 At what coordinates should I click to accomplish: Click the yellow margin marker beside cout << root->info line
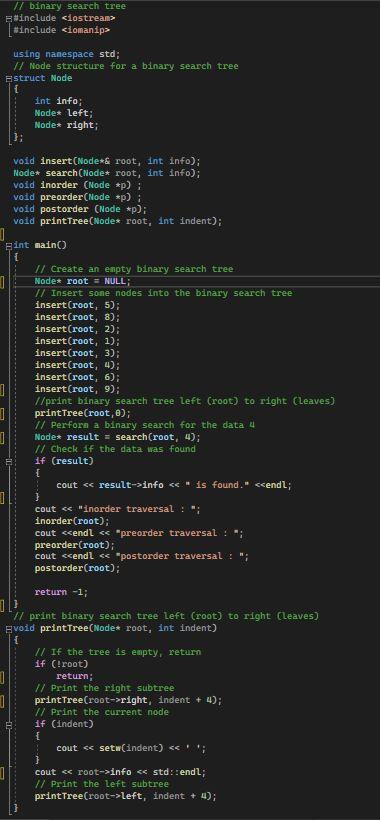click(2, 772)
